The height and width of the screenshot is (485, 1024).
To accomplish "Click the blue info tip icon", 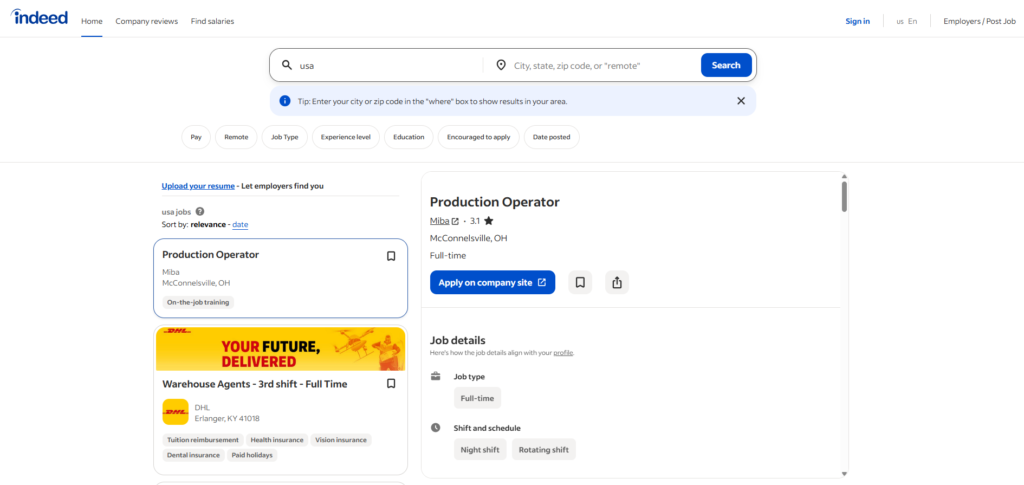I will pos(285,101).
